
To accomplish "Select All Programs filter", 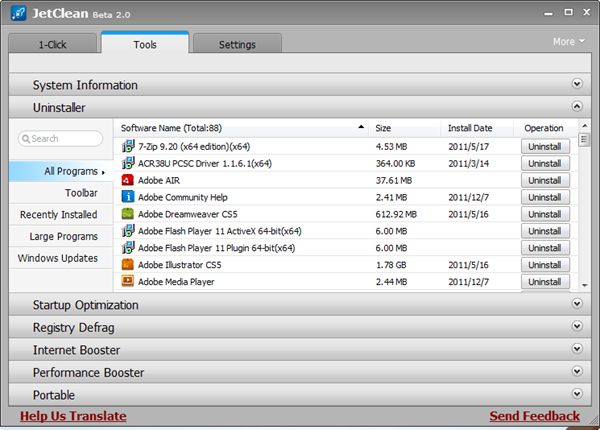I will coord(61,171).
